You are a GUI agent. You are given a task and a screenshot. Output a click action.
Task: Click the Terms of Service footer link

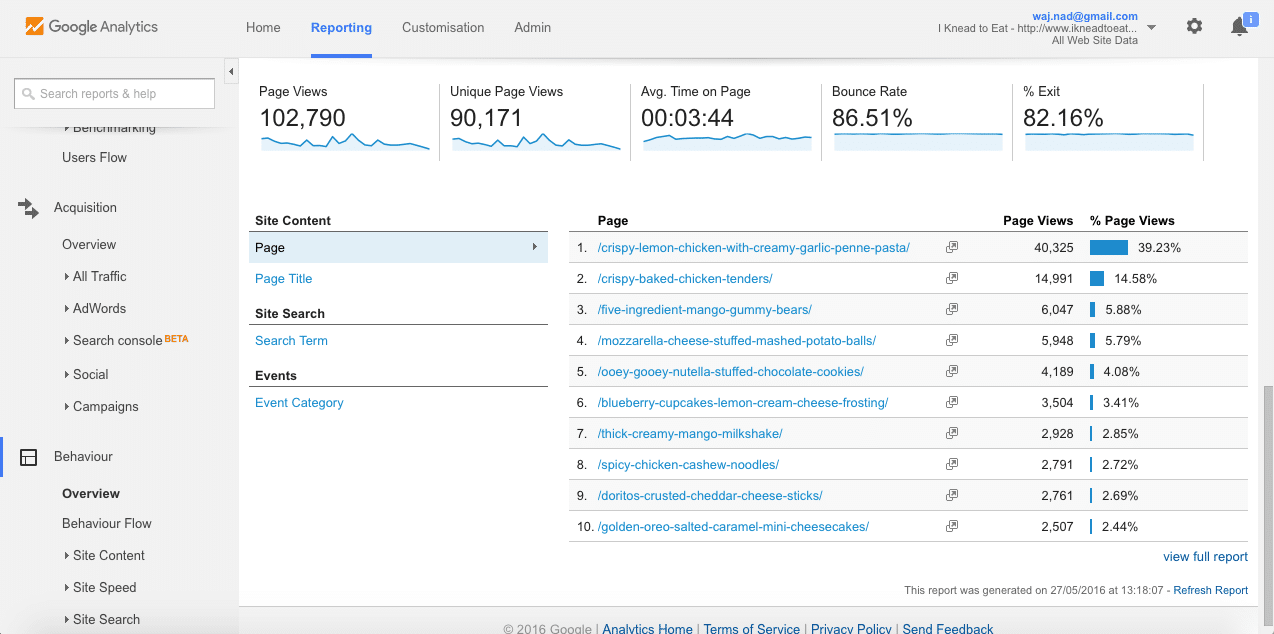coord(752,628)
